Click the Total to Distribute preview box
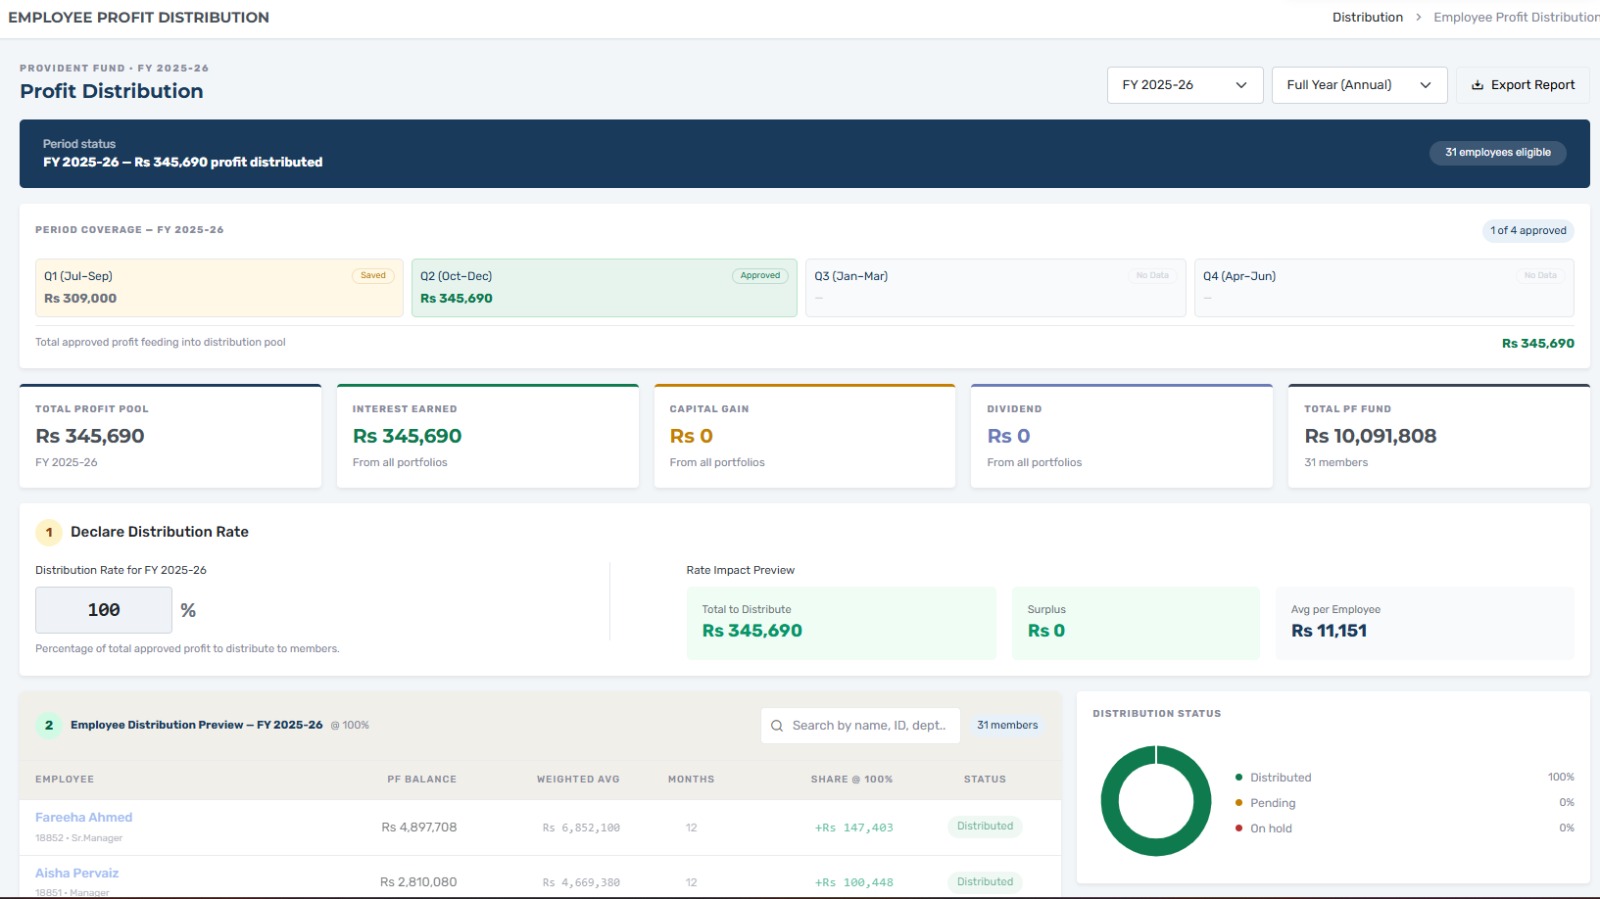Viewport: 1600px width, 899px height. pos(841,623)
